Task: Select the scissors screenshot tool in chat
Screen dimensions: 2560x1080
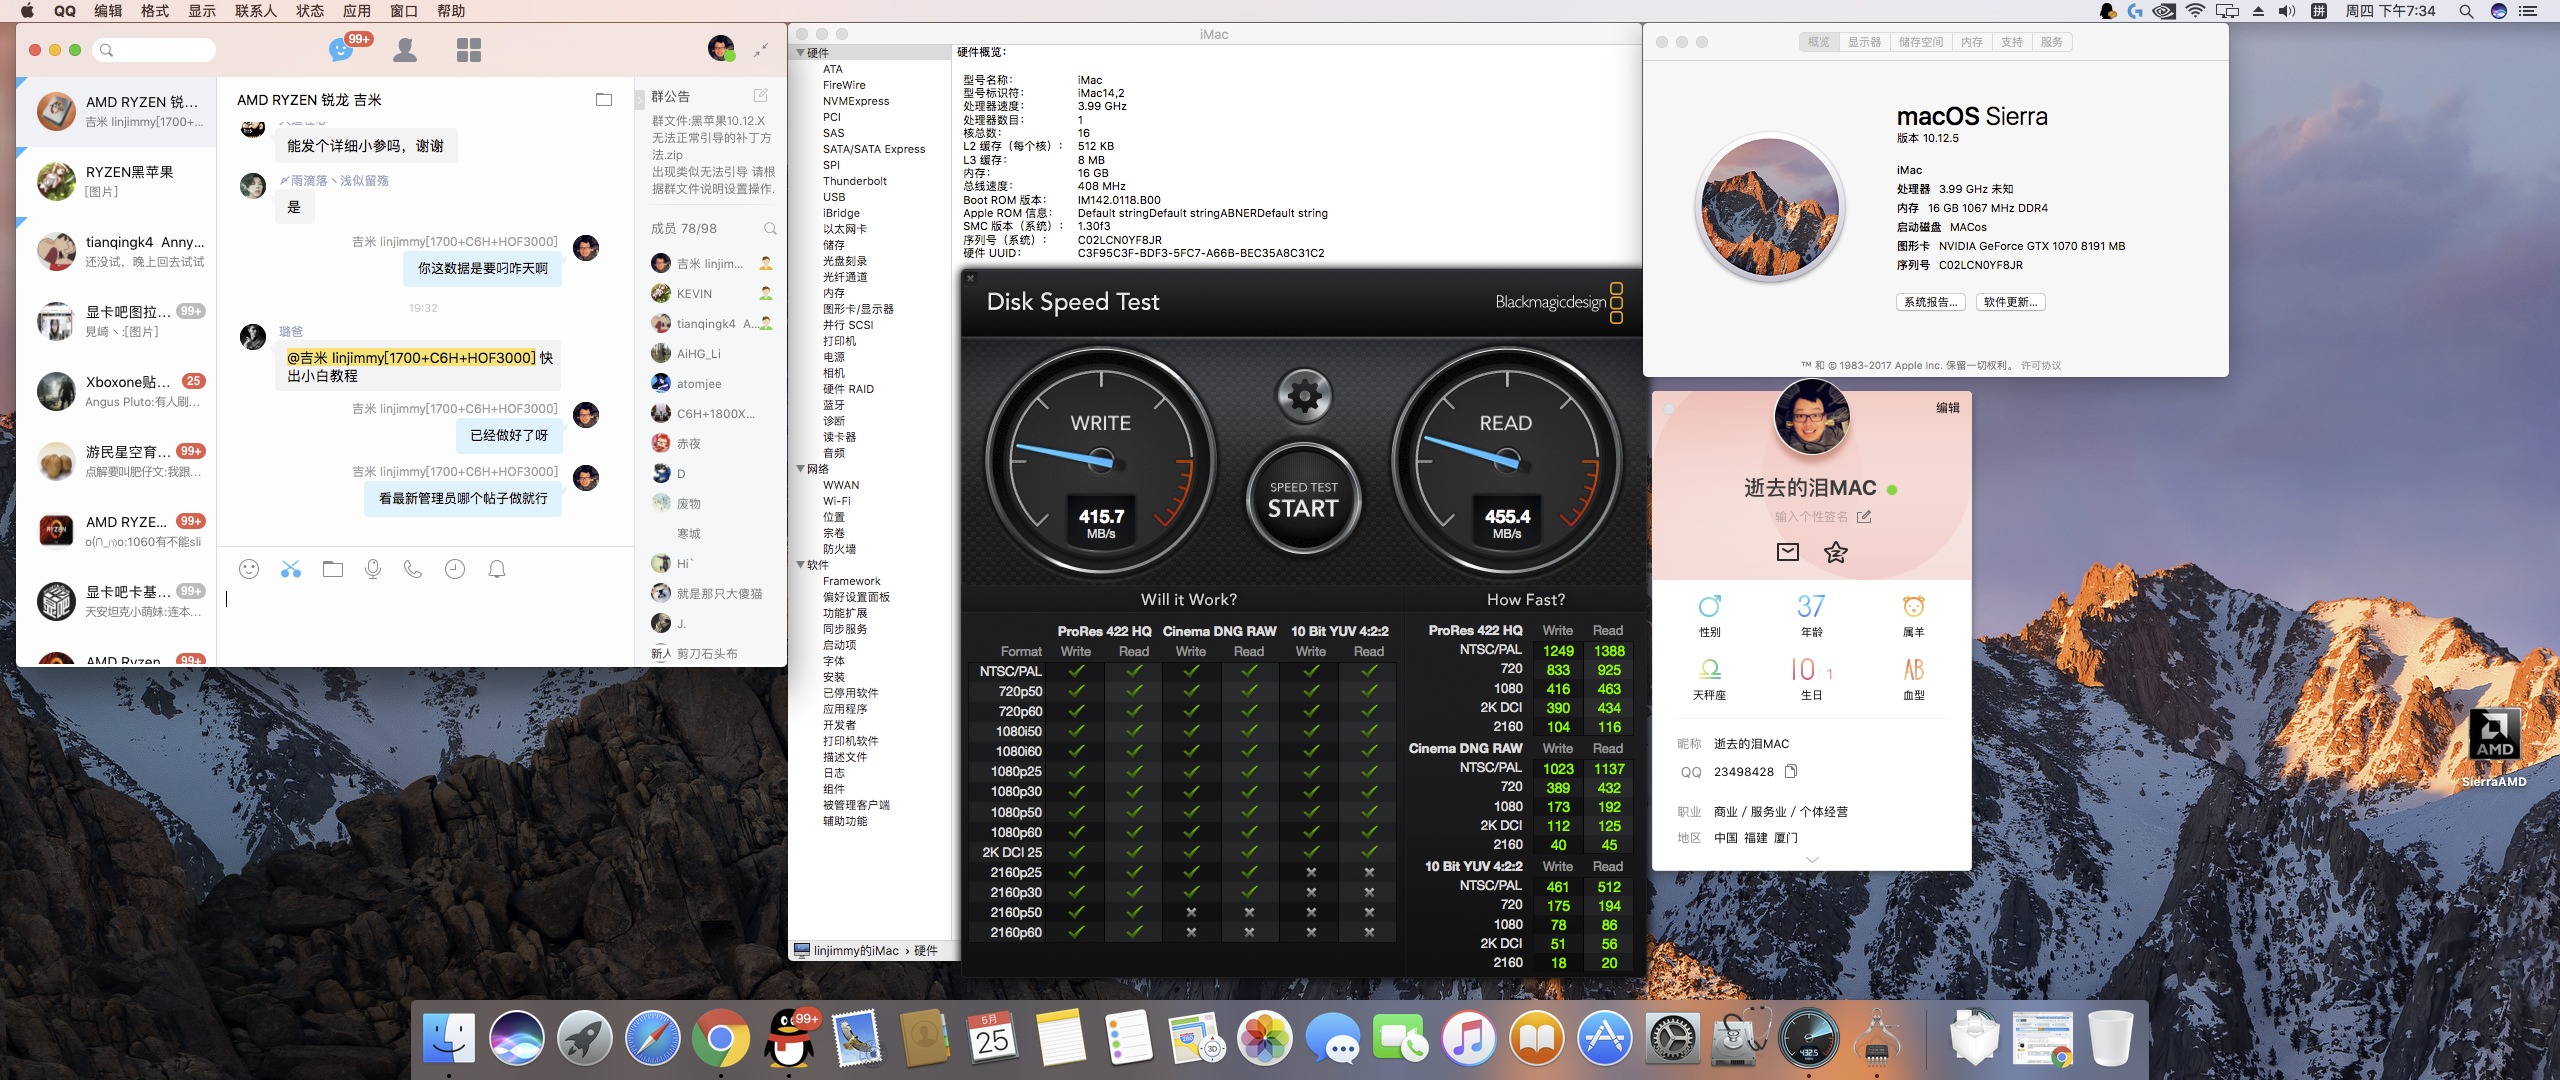Action: point(291,569)
